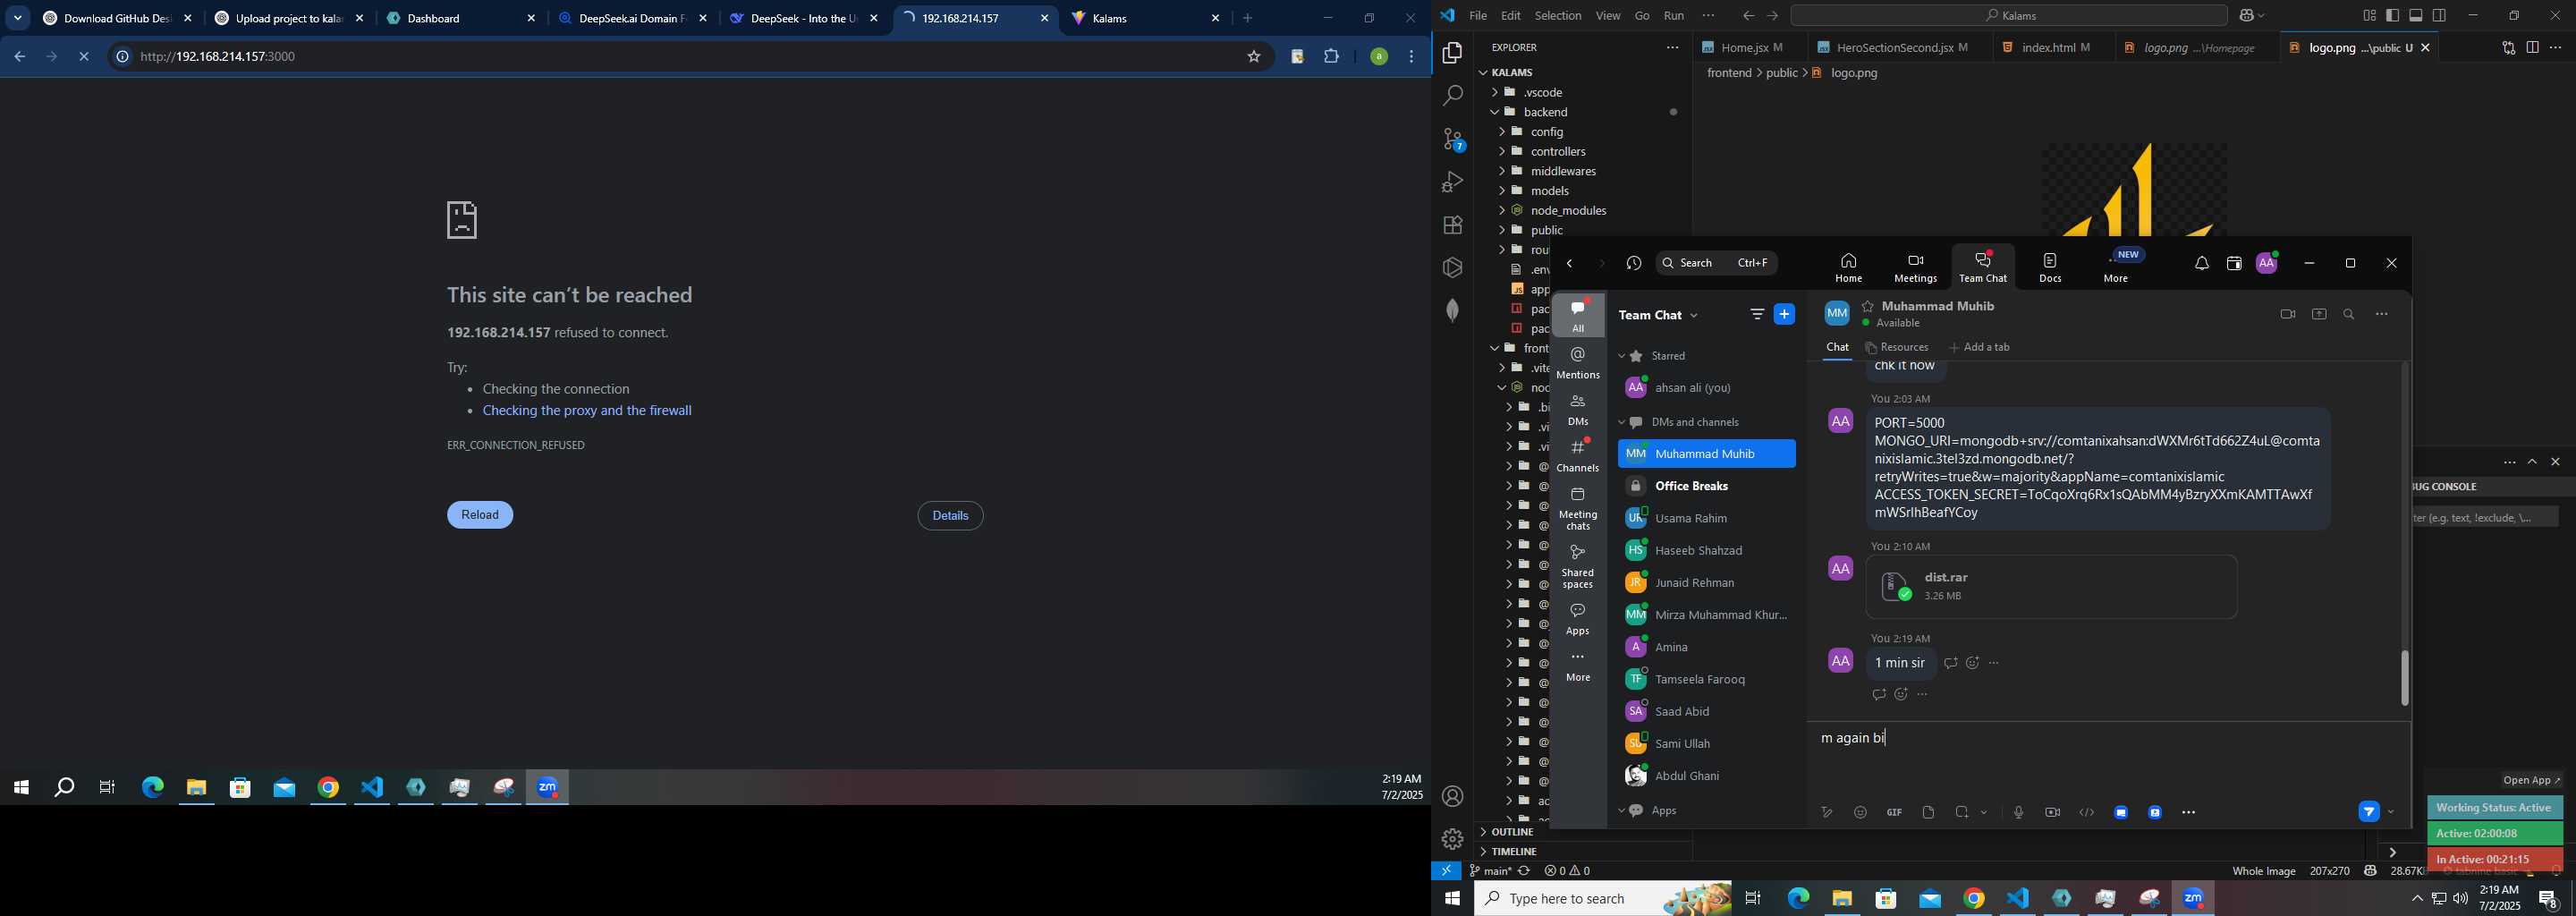Open Zoom Meetings tab

coord(1915,268)
